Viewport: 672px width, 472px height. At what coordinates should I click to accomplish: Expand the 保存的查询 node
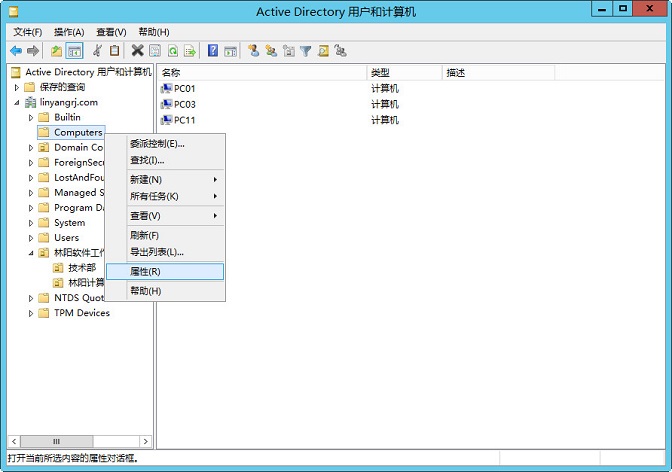click(17, 87)
